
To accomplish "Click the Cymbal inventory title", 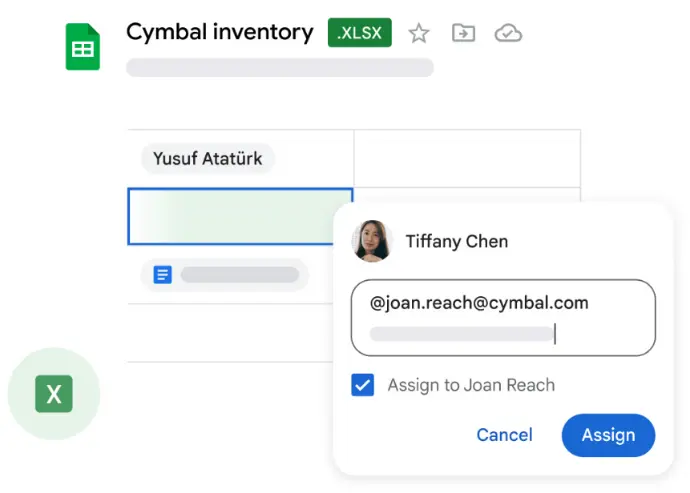I will 220,32.
